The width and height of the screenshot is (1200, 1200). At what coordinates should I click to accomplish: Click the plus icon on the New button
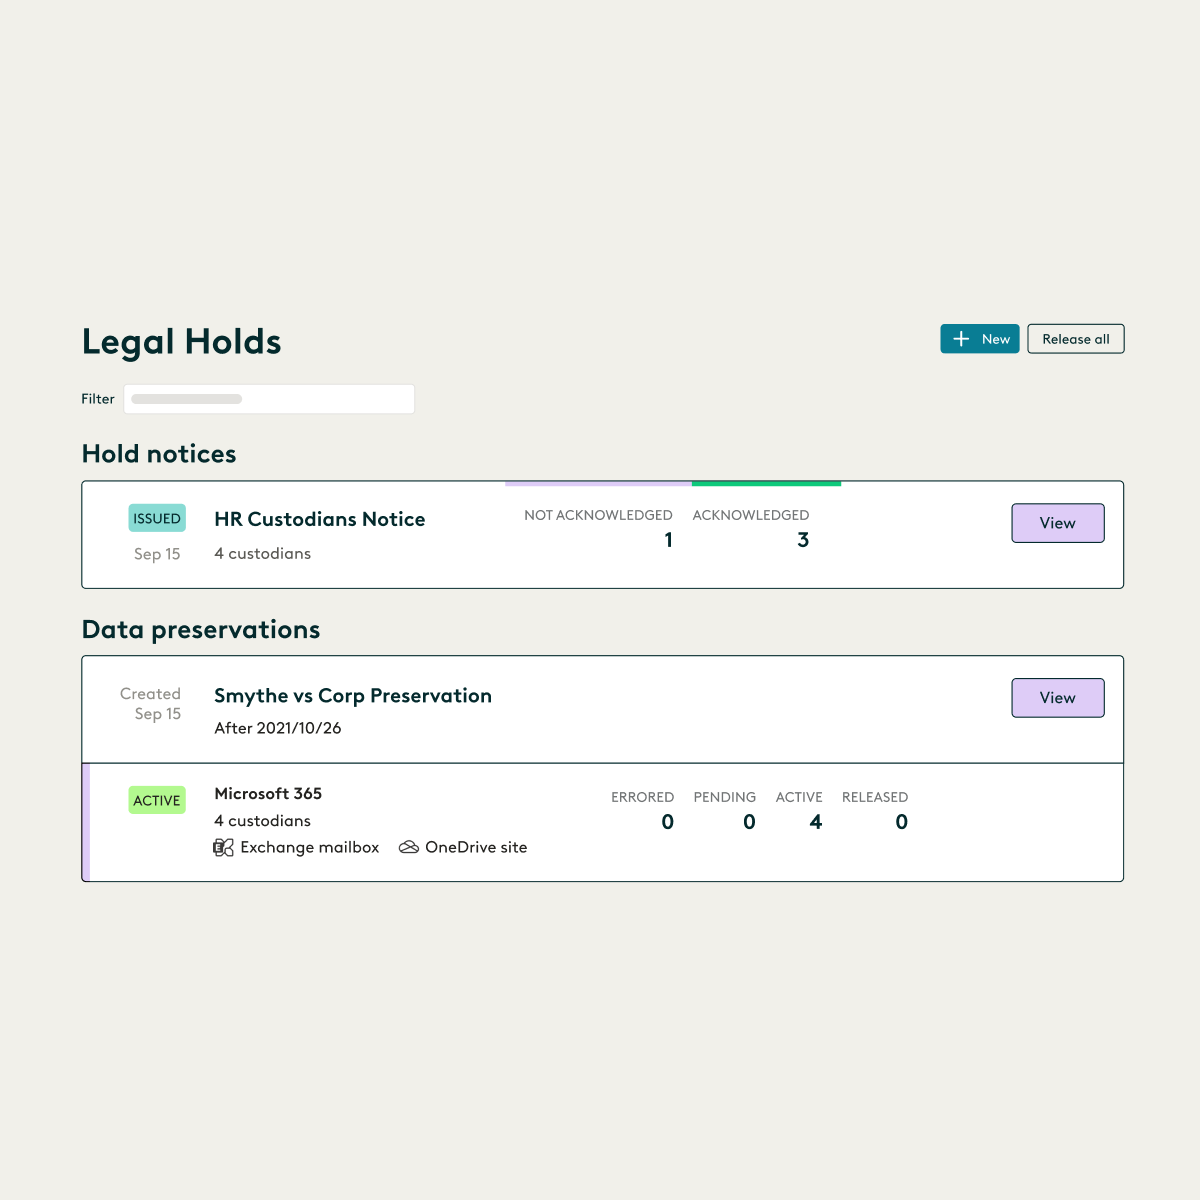pos(961,339)
